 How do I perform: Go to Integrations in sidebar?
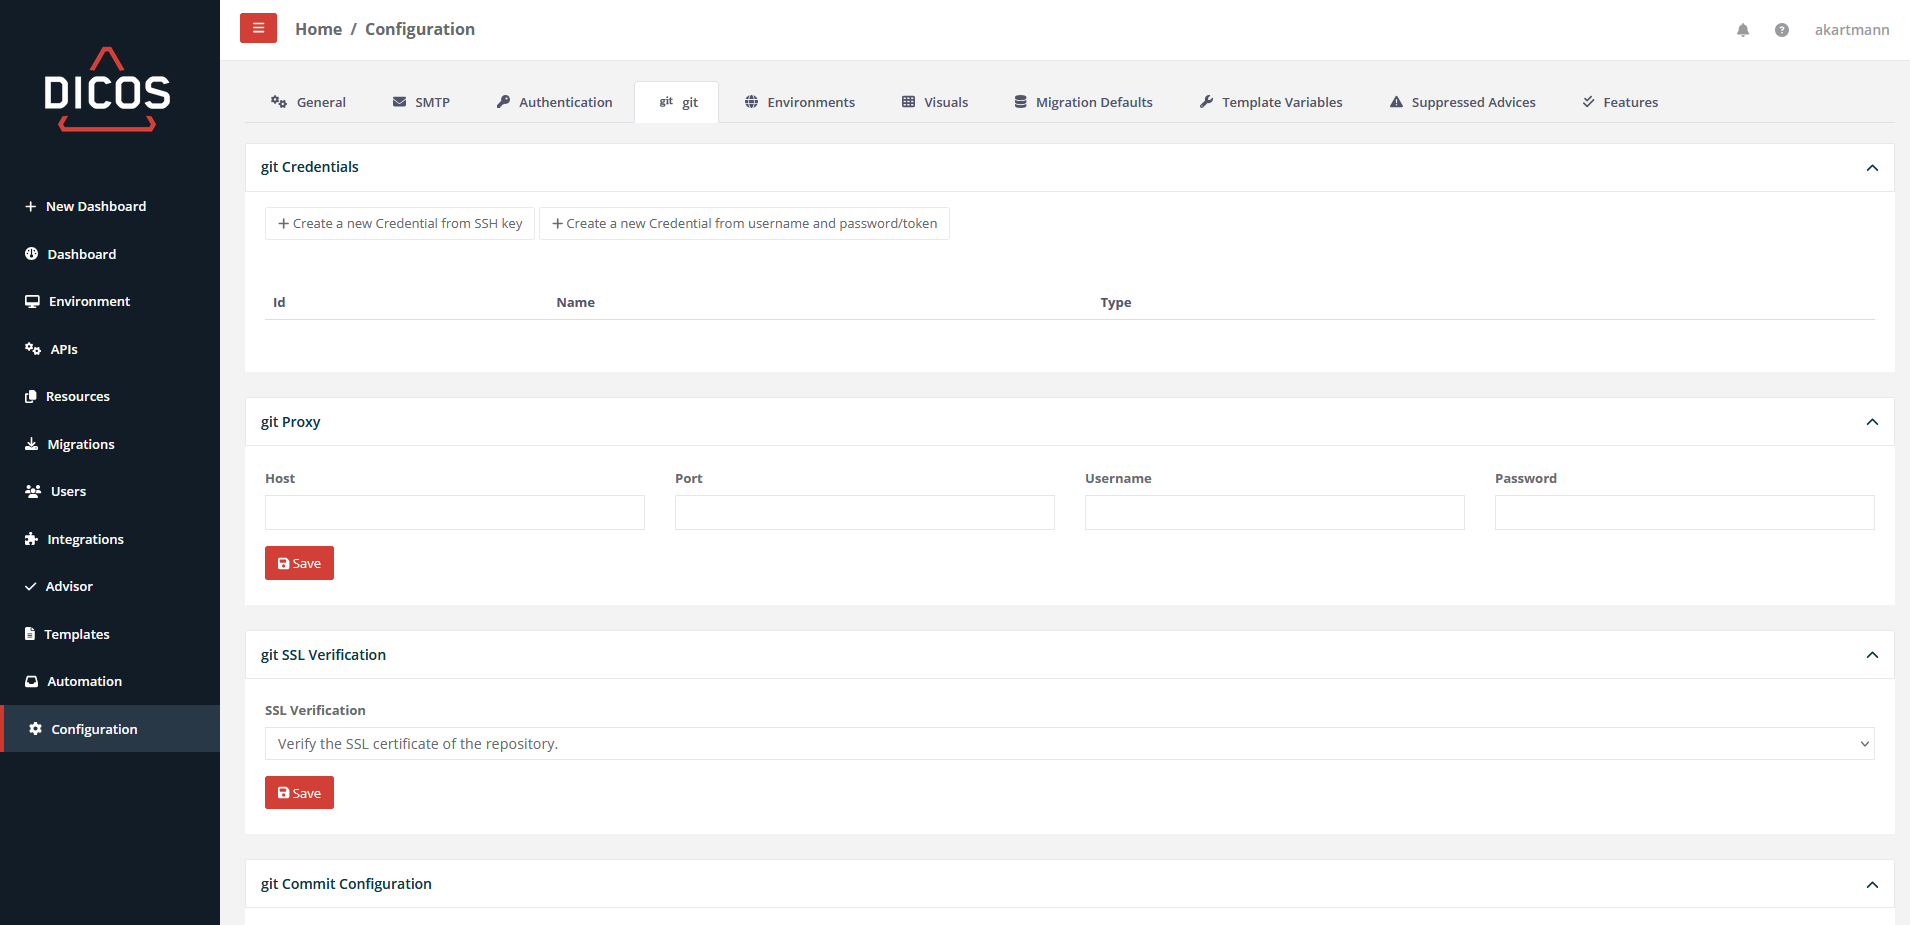[x=85, y=539]
